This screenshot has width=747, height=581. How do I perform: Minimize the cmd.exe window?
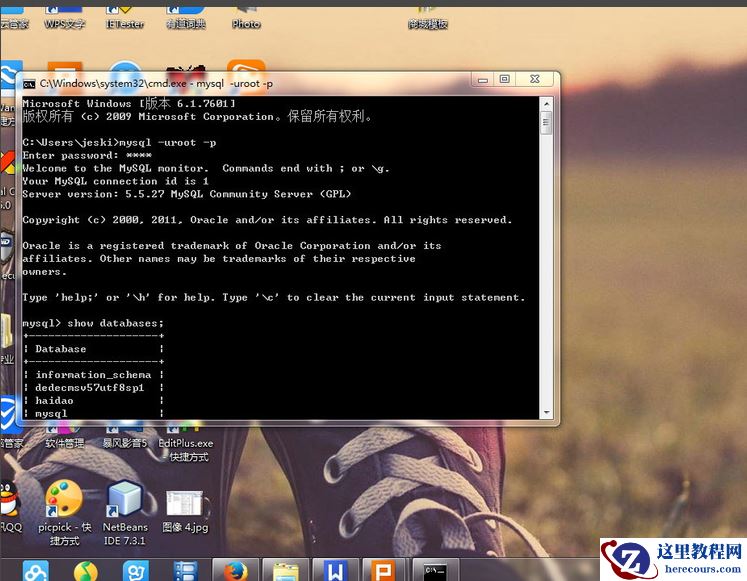(x=483, y=80)
